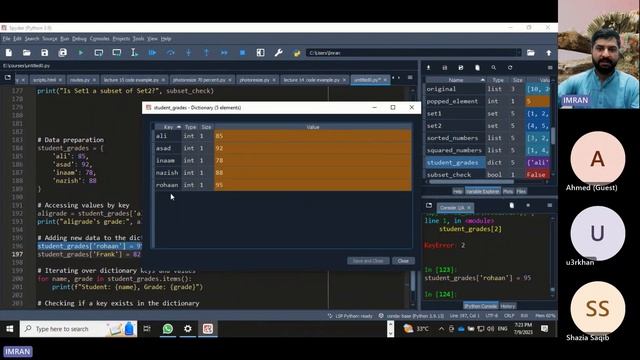Screen dimensions: 640x360
Task: Click Refresh variables icon in Variable Explorer
Action: [510, 68]
